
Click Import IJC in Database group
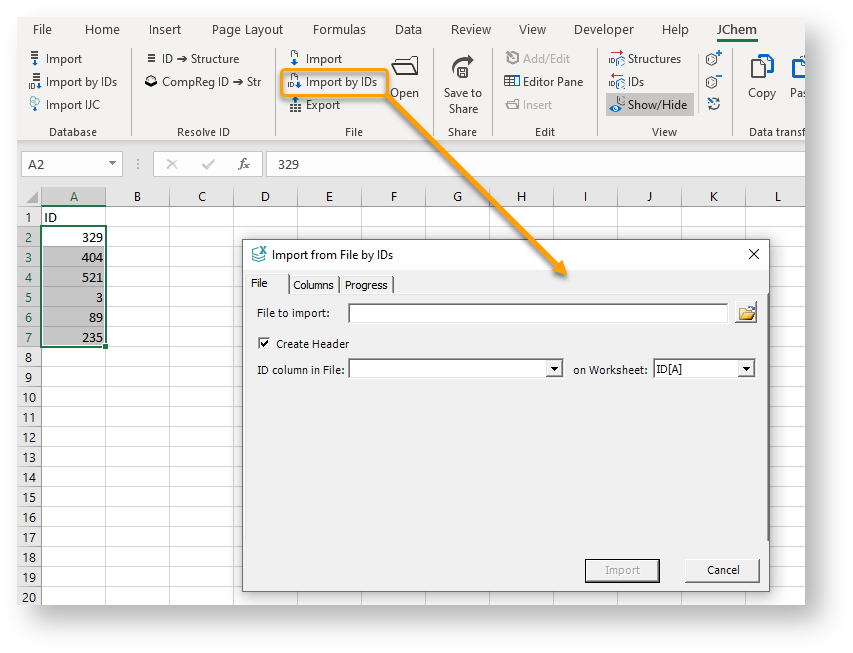click(63, 105)
